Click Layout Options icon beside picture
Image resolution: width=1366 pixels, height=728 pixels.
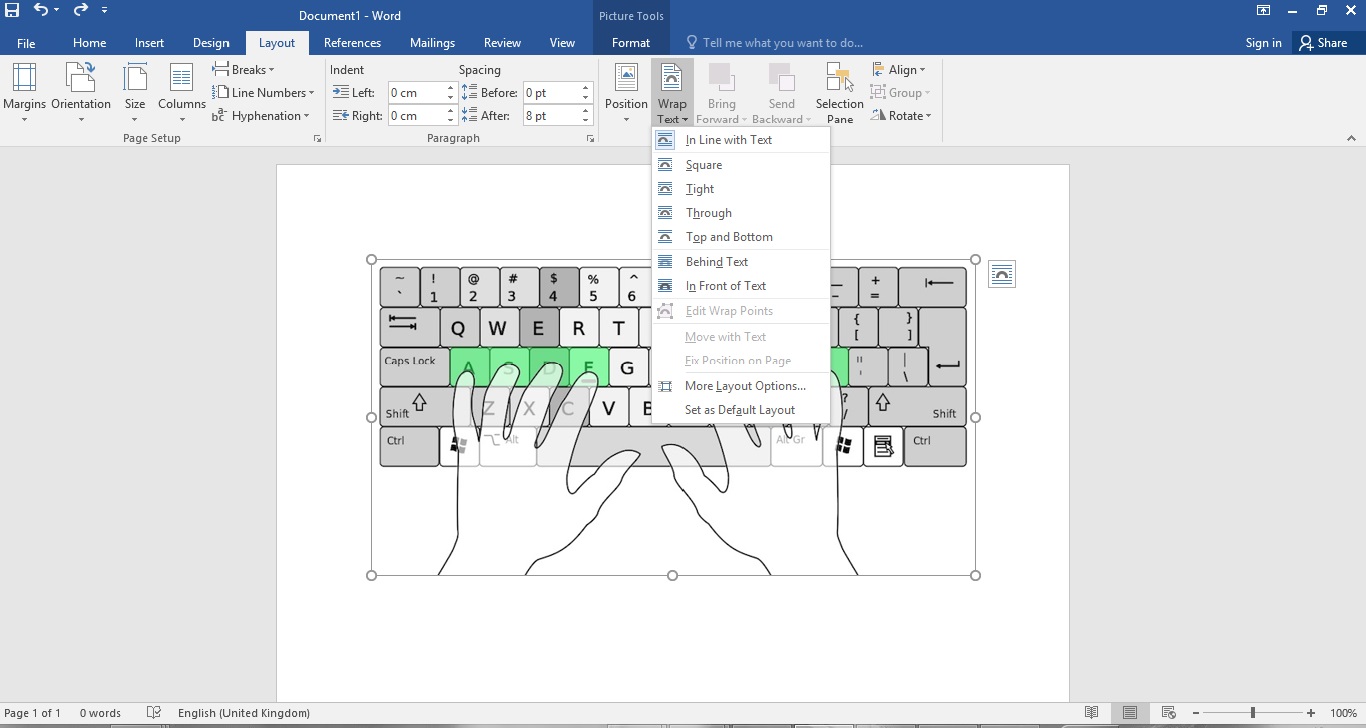[x=1001, y=274]
